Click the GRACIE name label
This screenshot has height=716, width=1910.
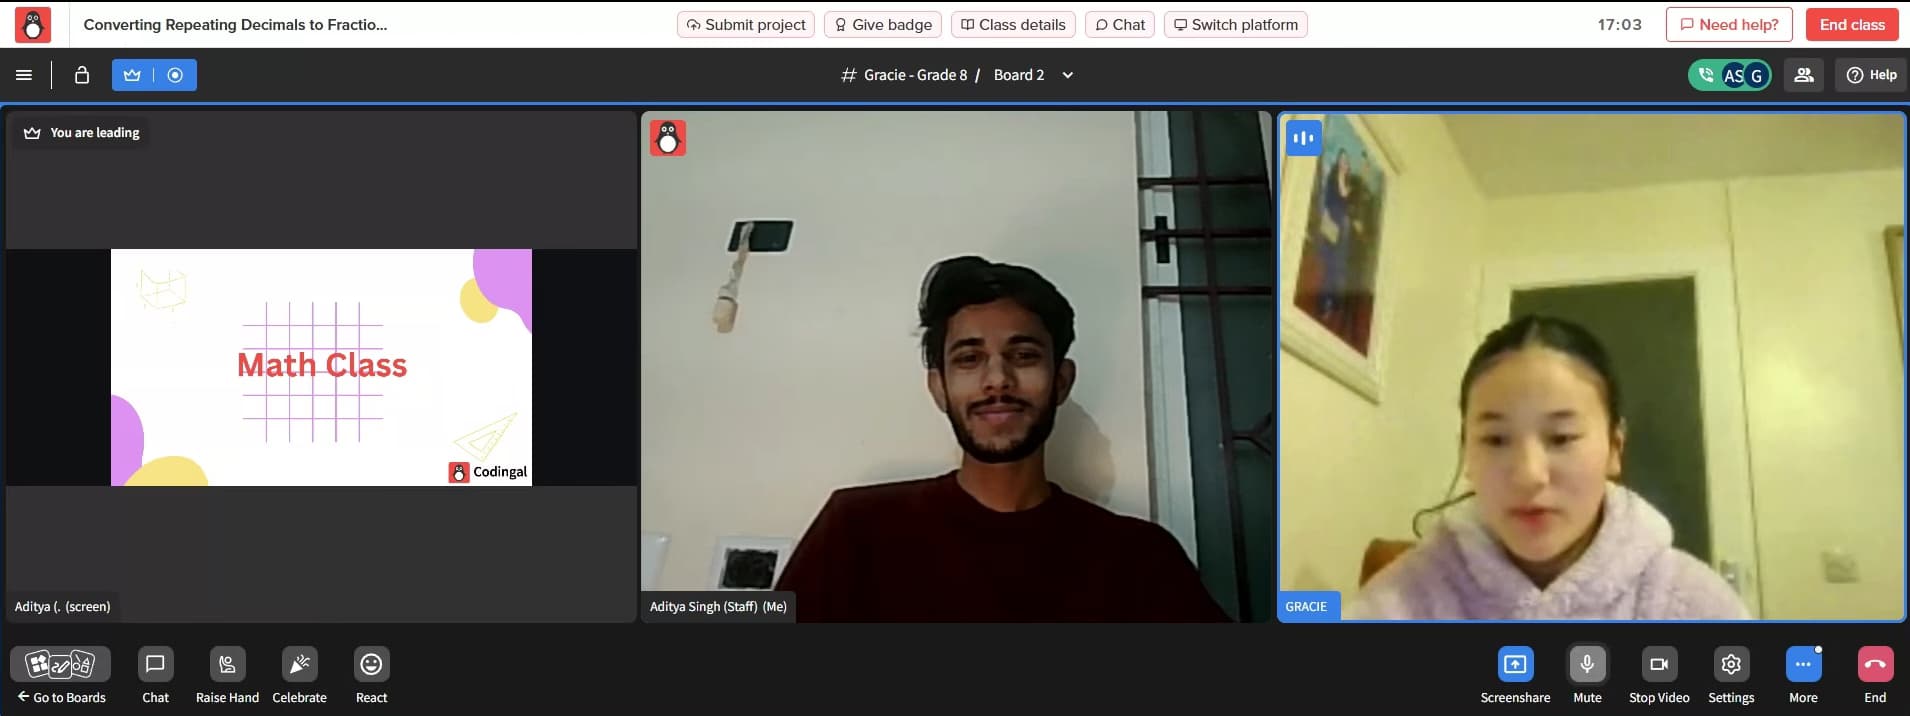pos(1306,607)
